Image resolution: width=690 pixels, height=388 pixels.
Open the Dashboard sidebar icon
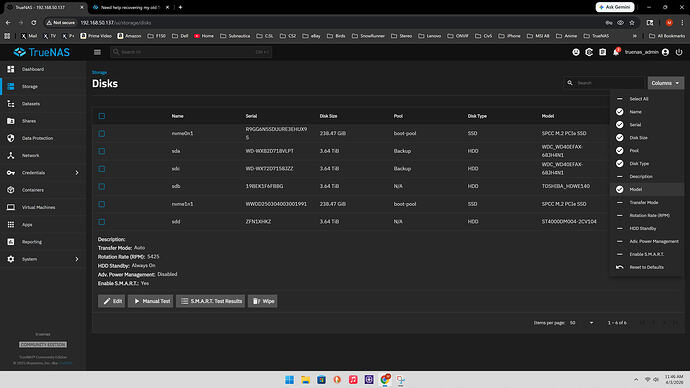[x=11, y=69]
